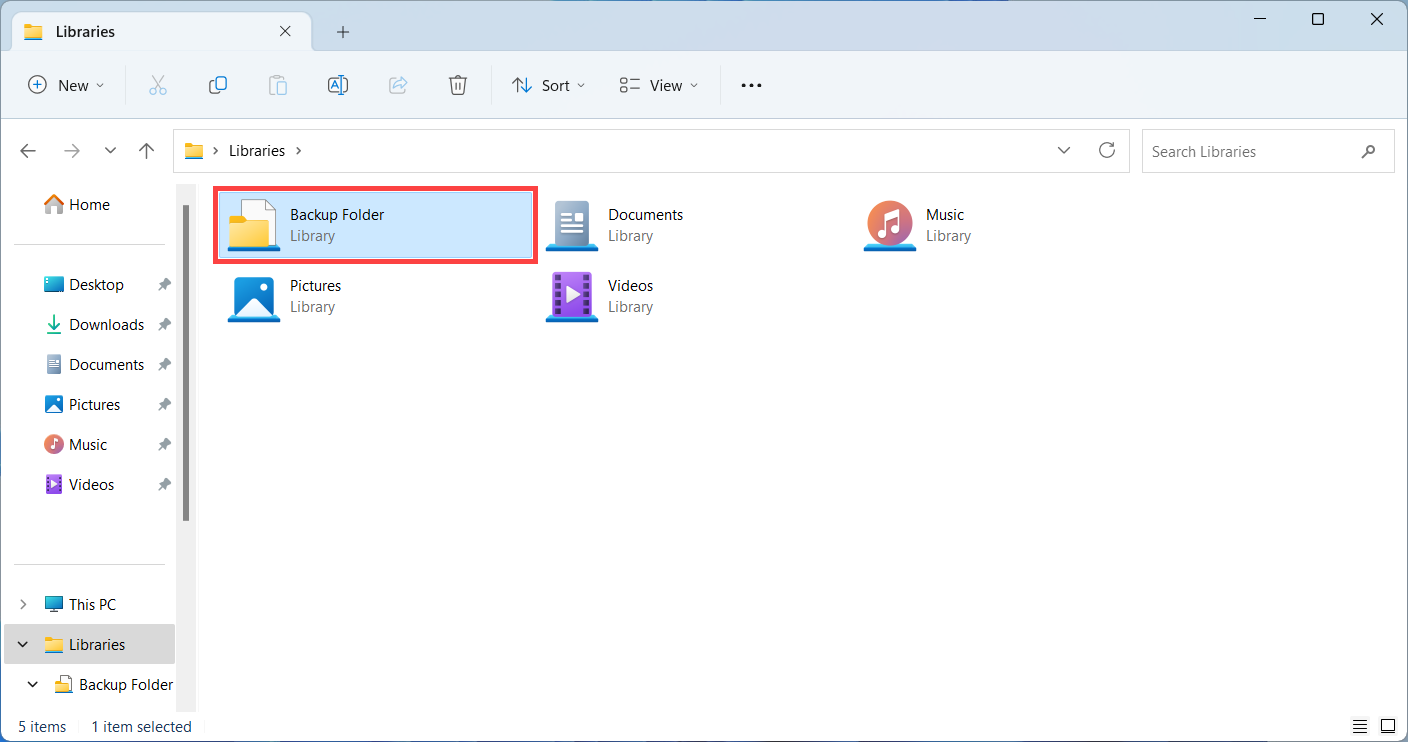Switch to large thumbnails view in status bar

click(x=1388, y=726)
